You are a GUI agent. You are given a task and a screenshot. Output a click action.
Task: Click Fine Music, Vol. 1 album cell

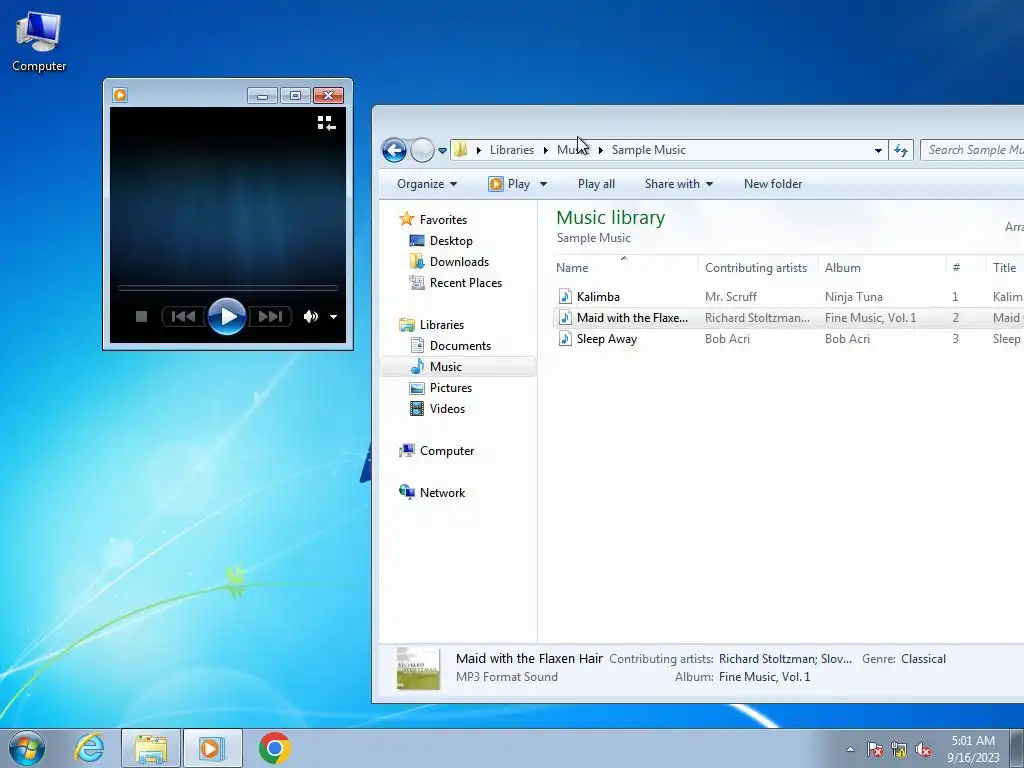(871, 318)
